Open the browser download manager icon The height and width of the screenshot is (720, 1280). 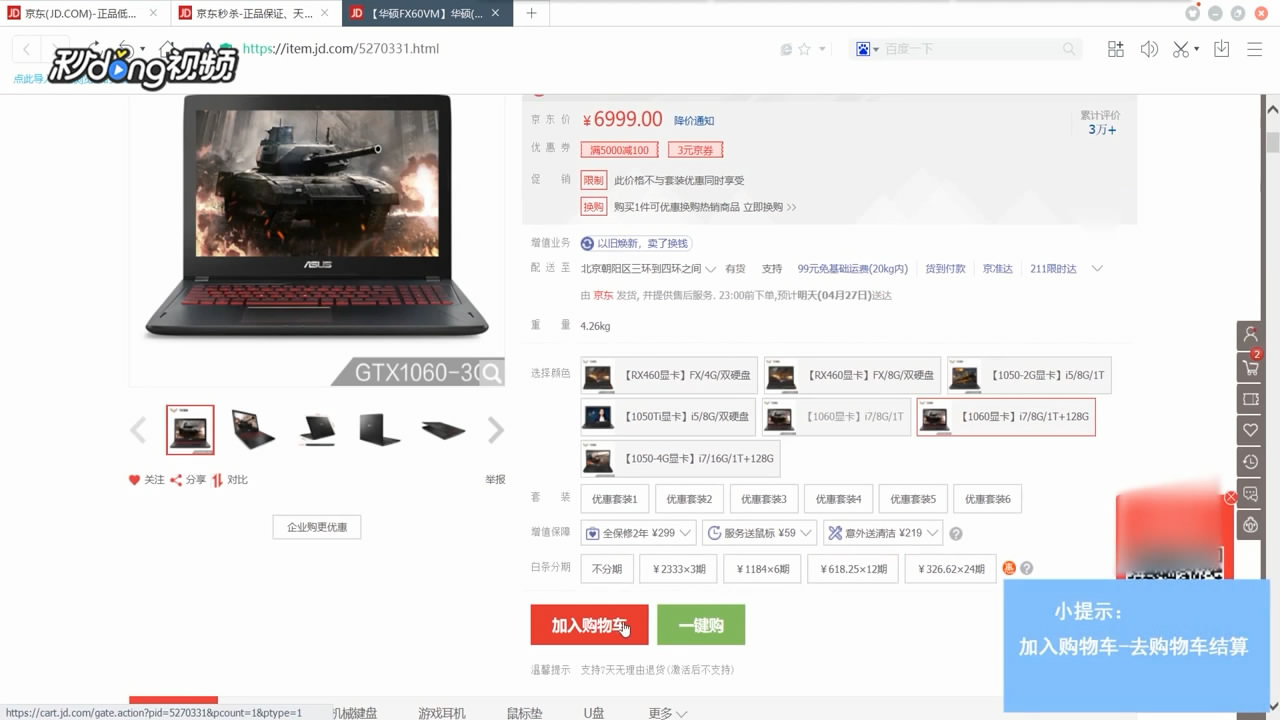click(x=1221, y=48)
